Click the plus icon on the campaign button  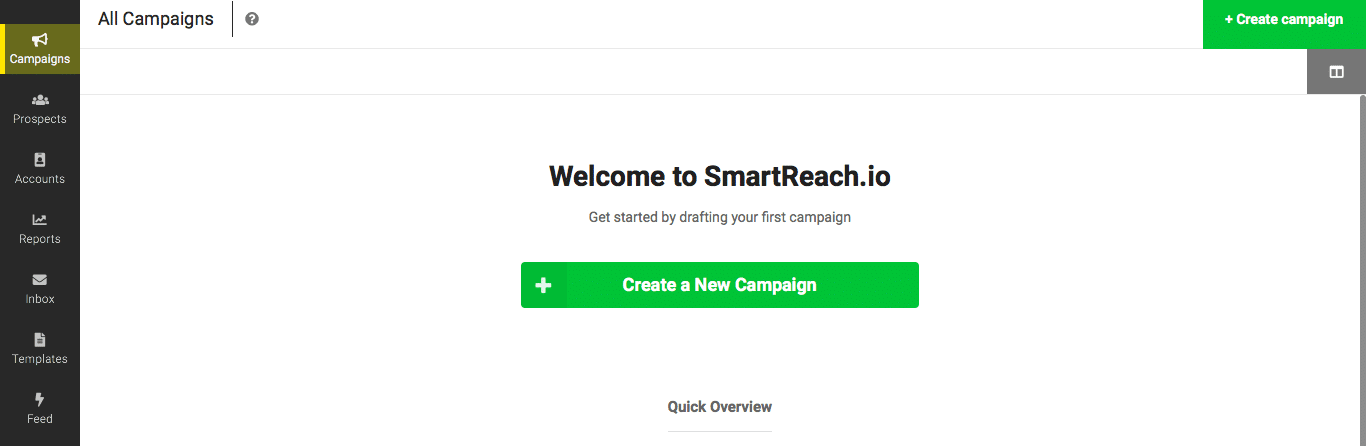pos(543,285)
